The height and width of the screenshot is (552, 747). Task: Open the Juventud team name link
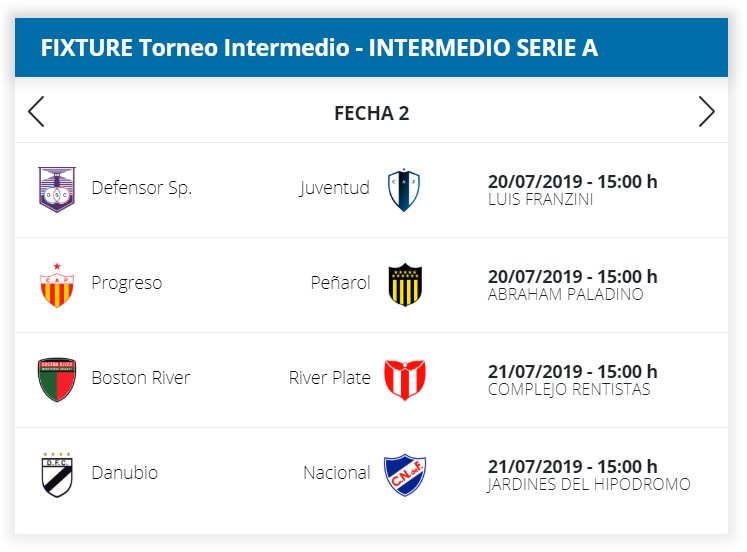[x=334, y=188]
